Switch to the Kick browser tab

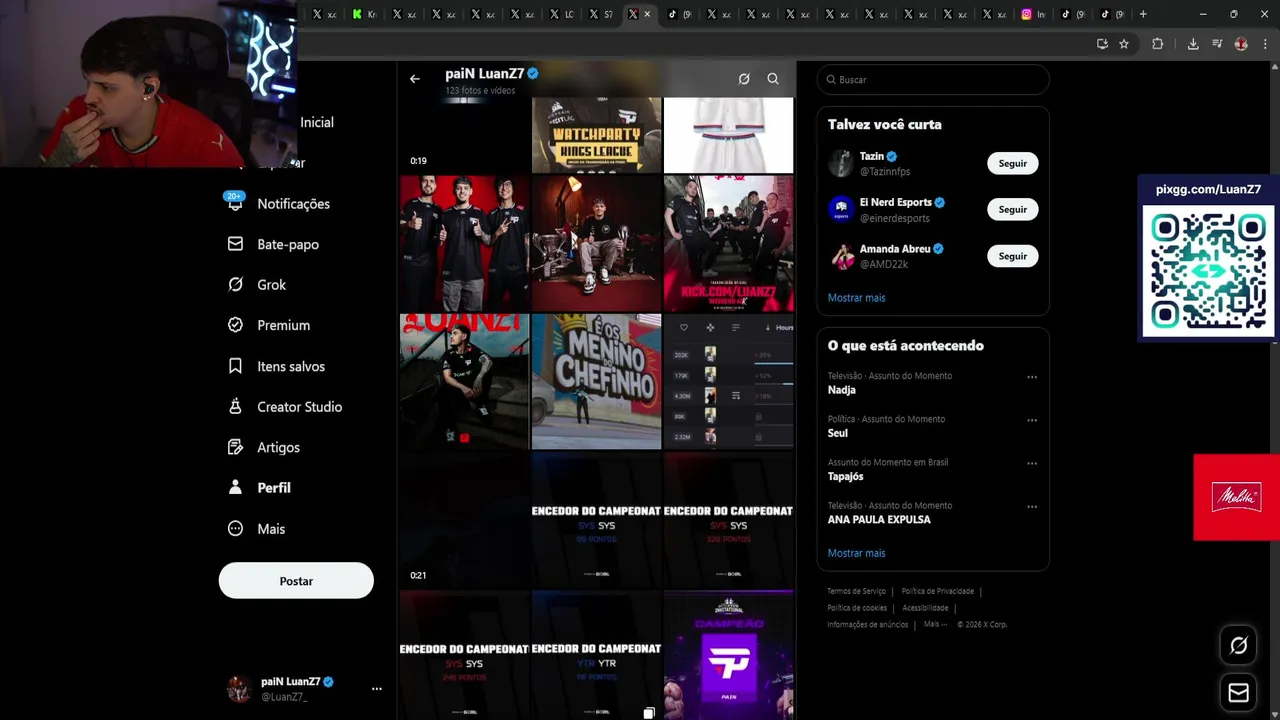coord(364,14)
